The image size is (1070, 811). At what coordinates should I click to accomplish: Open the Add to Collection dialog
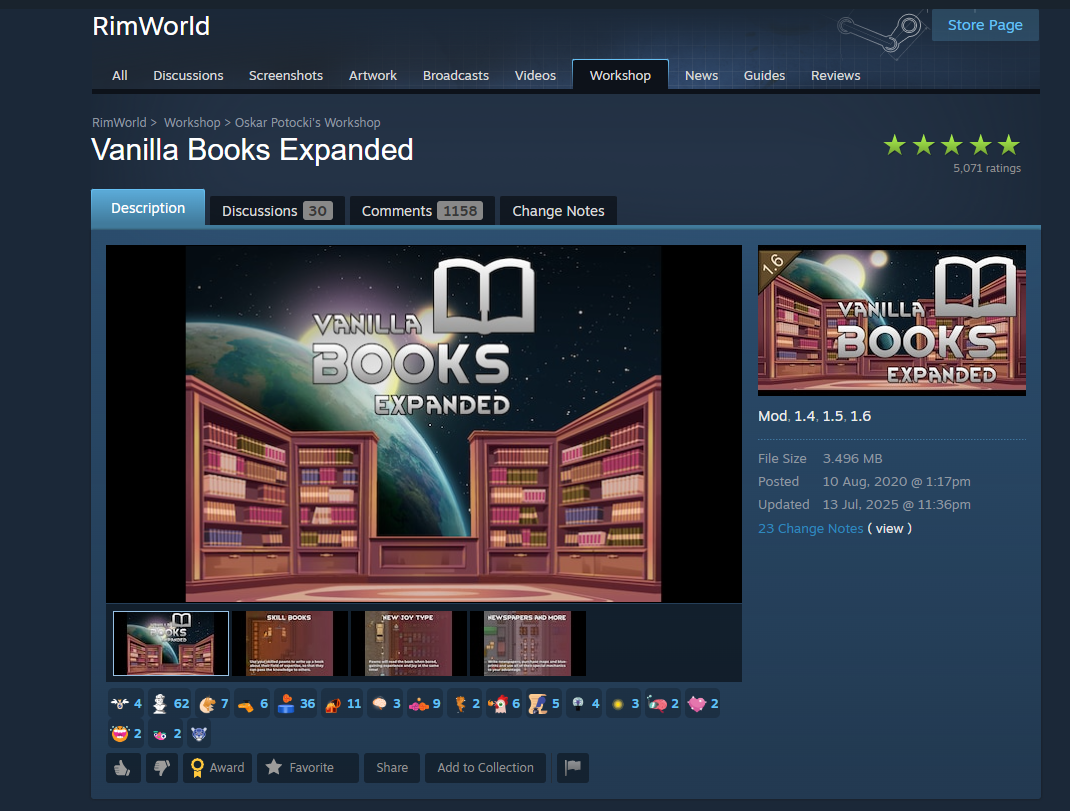[x=485, y=768]
